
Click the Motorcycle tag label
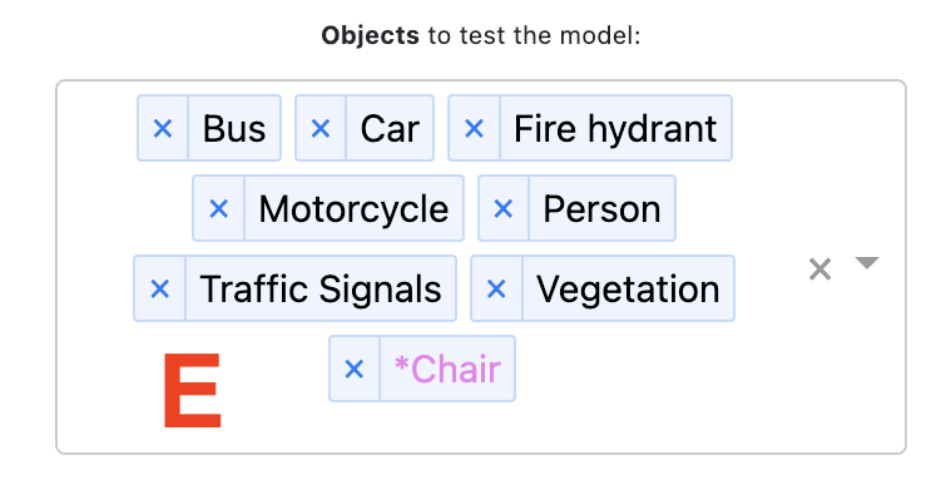(353, 209)
